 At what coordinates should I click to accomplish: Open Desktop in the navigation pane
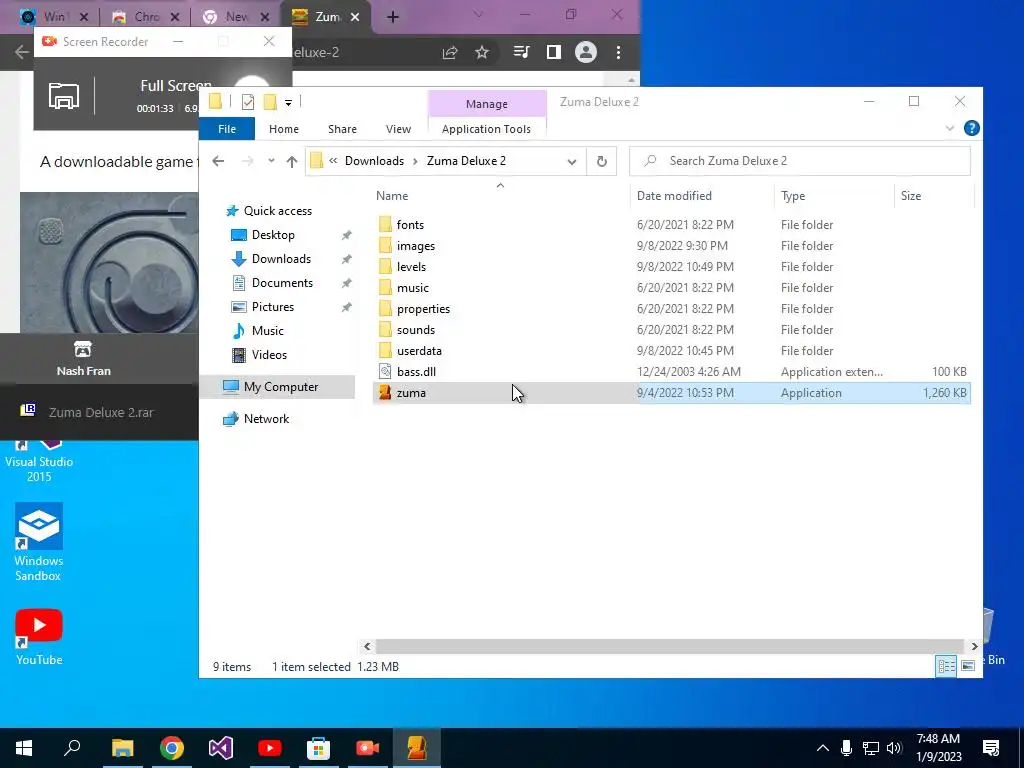pos(273,234)
